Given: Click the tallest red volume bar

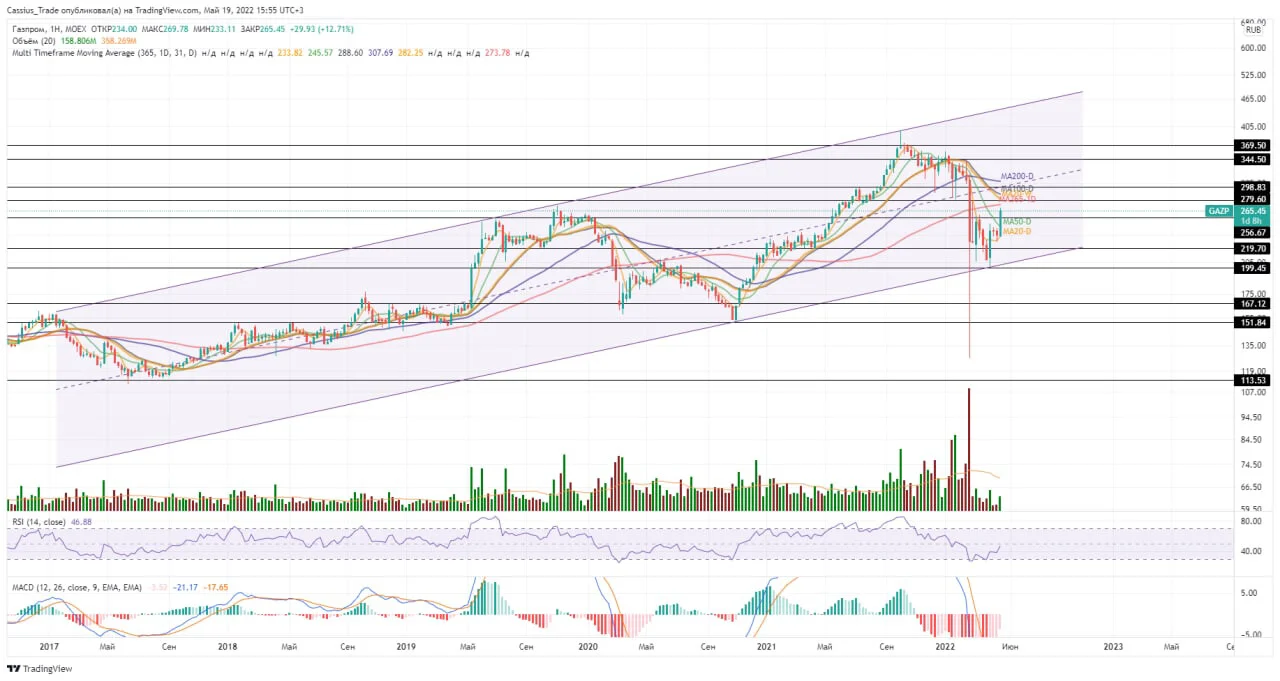Looking at the screenshot, I should click(x=969, y=449).
